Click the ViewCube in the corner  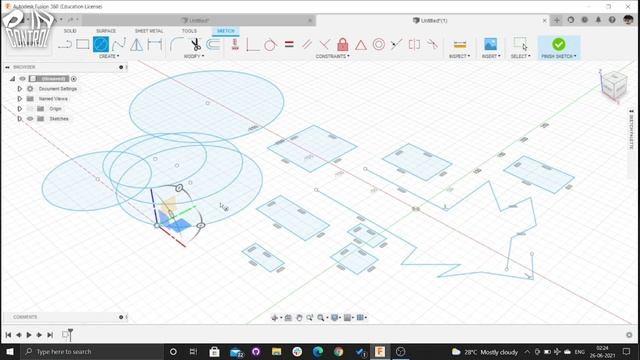pyautogui.click(x=614, y=86)
